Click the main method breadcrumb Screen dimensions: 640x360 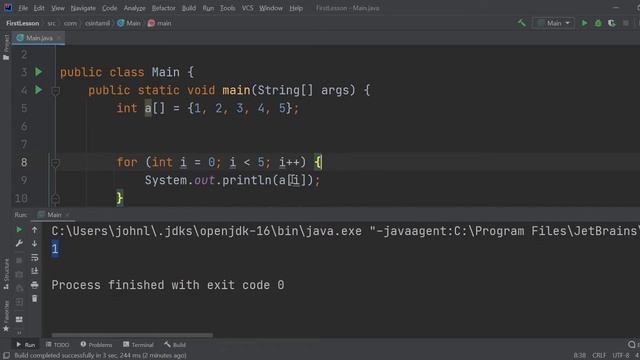160,23
